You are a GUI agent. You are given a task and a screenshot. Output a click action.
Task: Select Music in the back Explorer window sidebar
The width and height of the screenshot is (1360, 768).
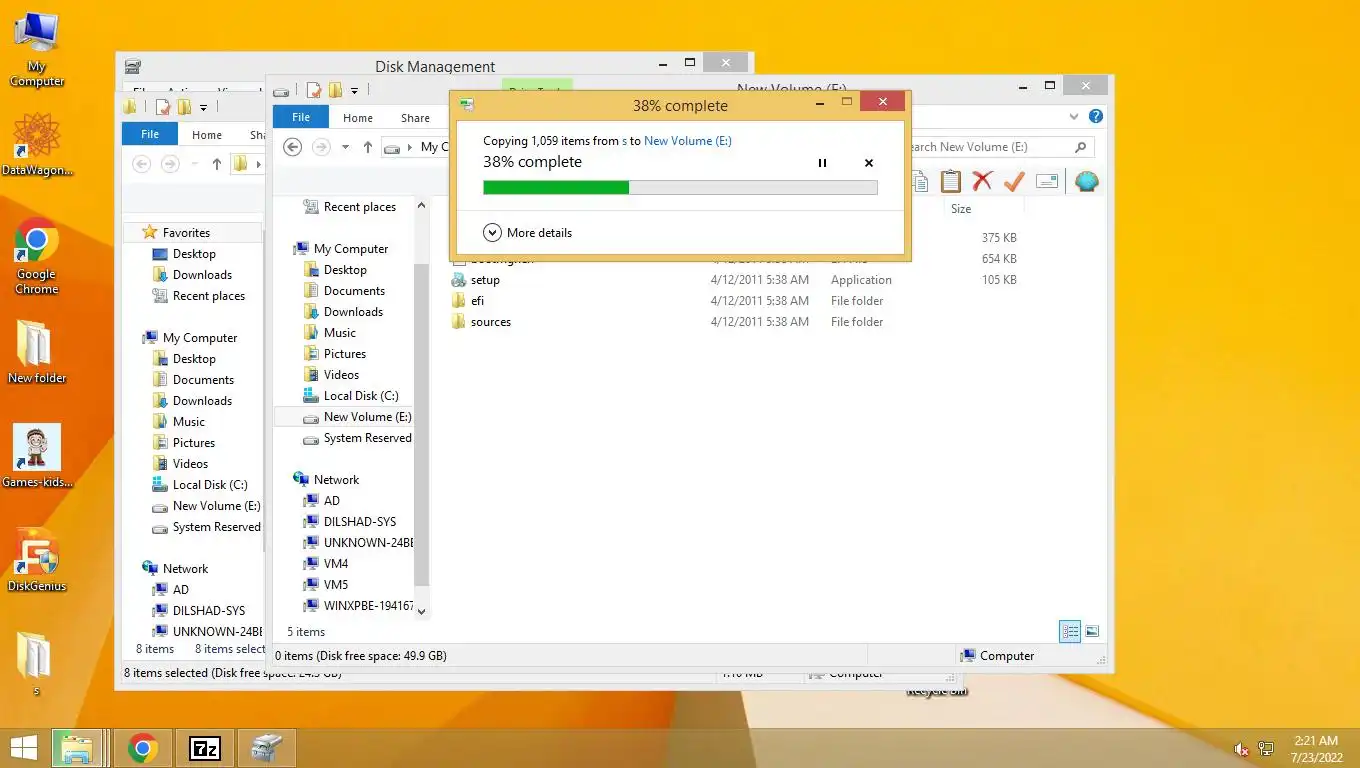(188, 422)
